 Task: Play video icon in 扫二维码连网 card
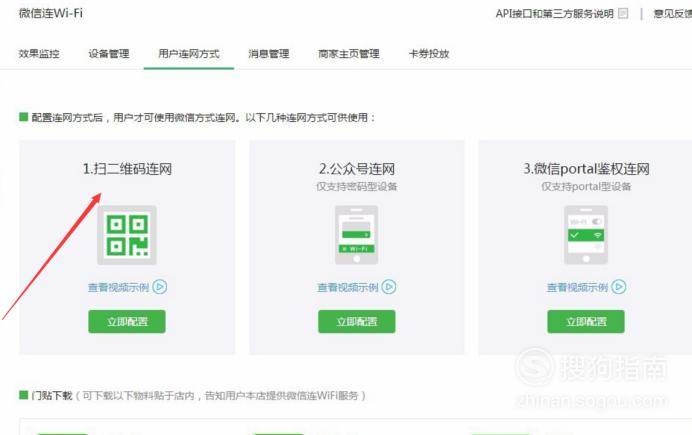pos(160,287)
